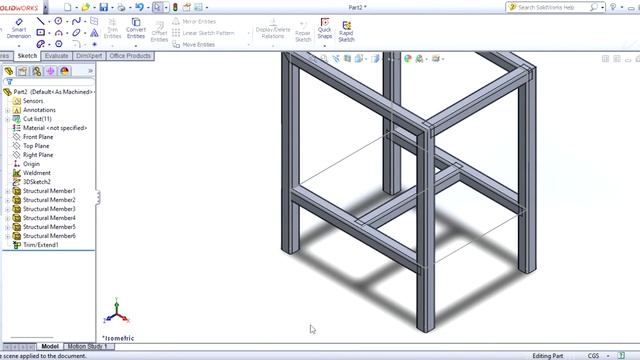Select the Trim/Extend1 feature
The height and width of the screenshot is (360, 640).
41,245
